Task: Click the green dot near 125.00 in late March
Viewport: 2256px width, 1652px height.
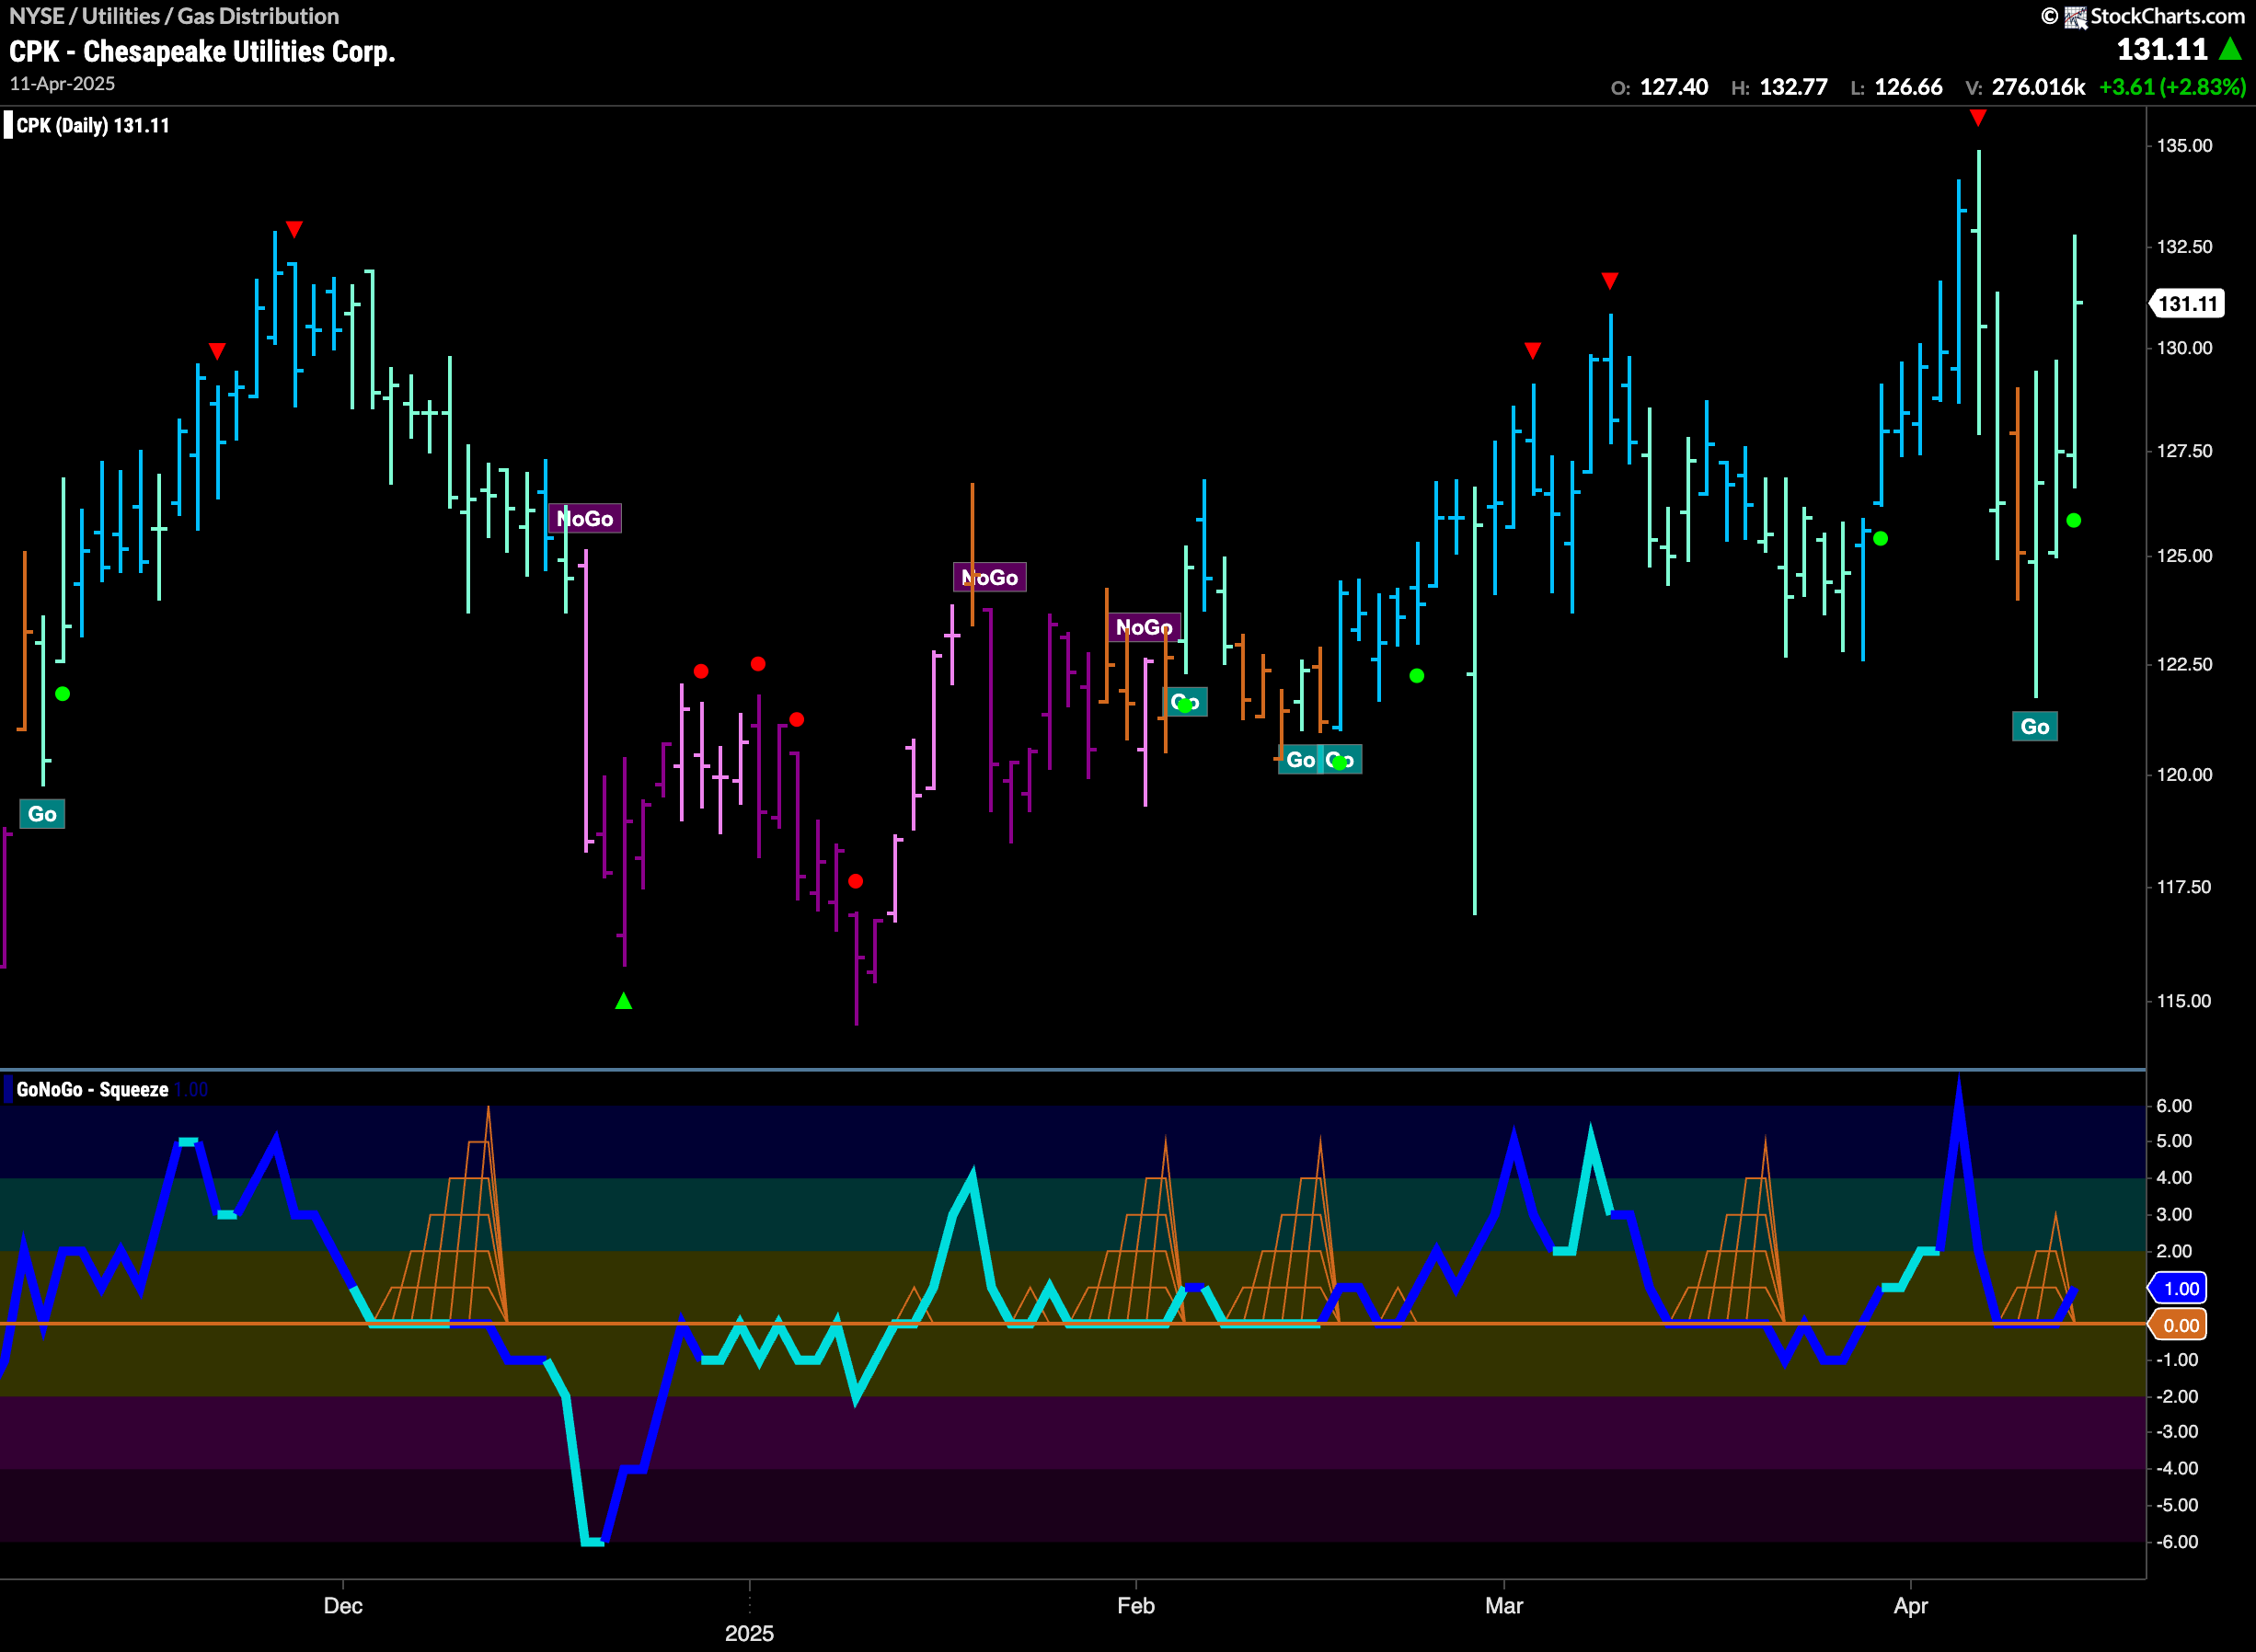Action: coord(1880,538)
